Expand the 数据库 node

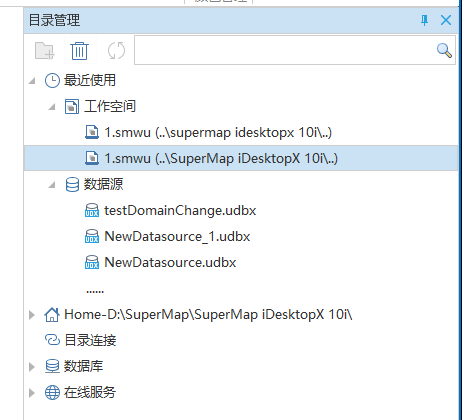pos(32,367)
